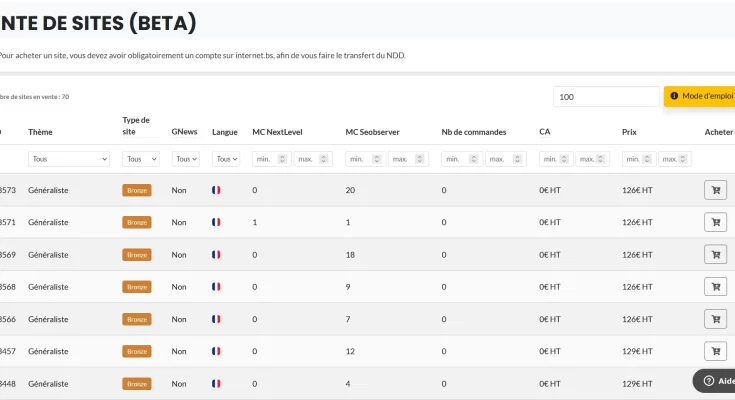Viewport: 735px width, 400px height.
Task: Sort by Nb de commandes column header
Action: click(473, 132)
